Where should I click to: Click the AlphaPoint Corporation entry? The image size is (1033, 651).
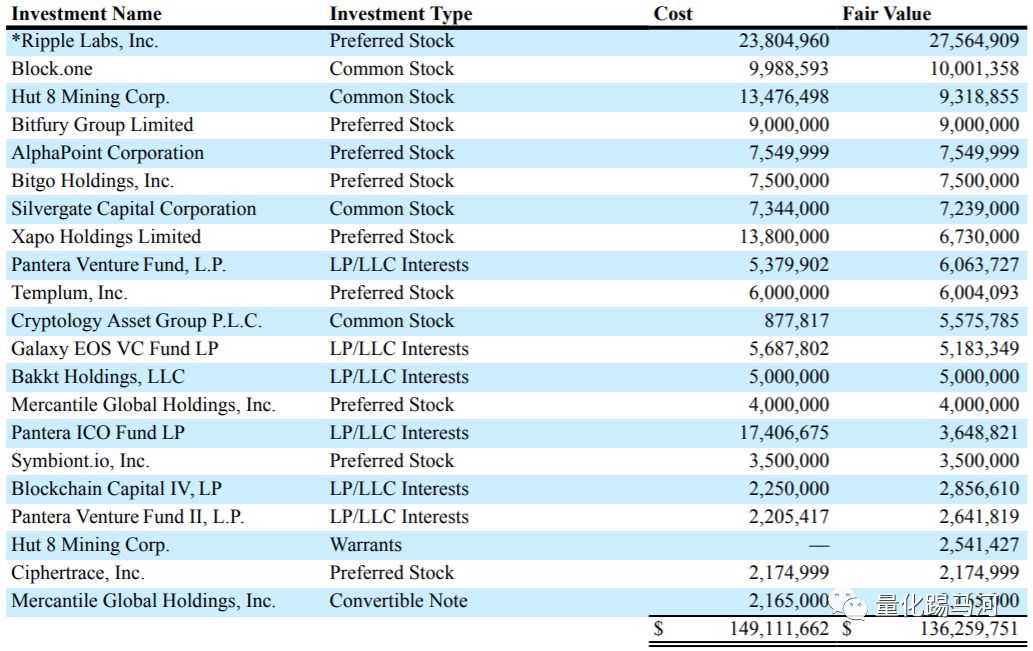[x=107, y=153]
